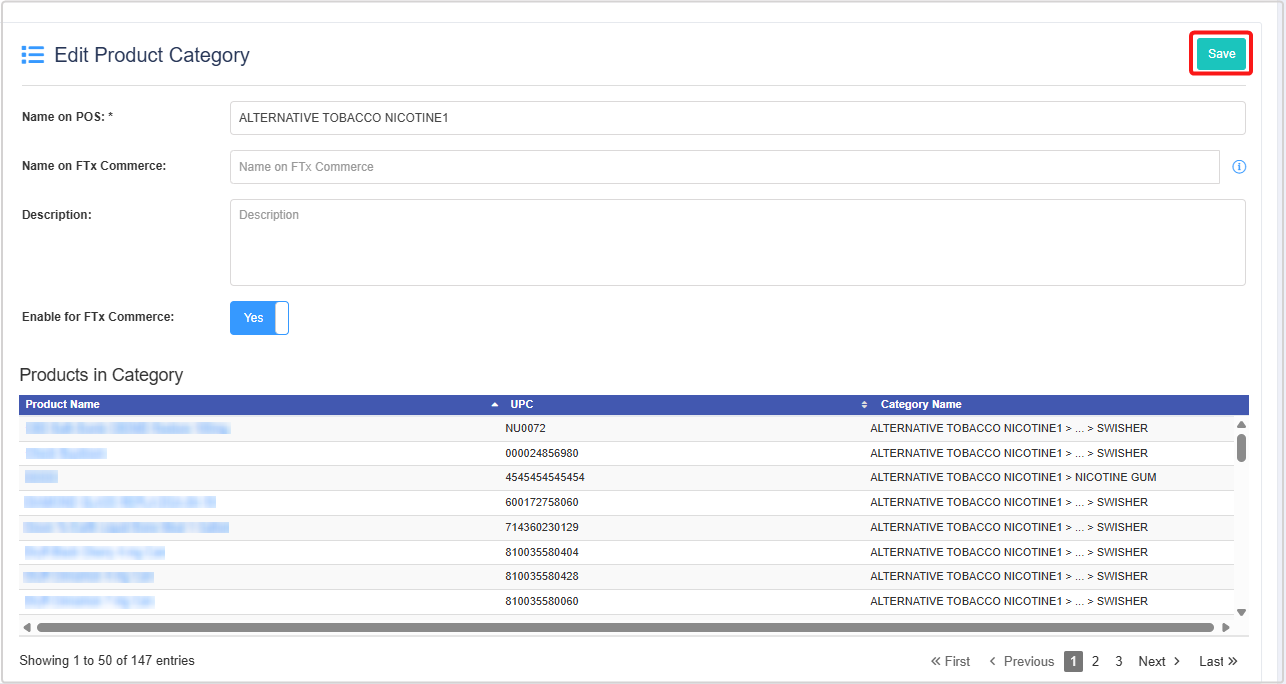Go to pagination page 3
1286x684 pixels.
(x=1118, y=661)
